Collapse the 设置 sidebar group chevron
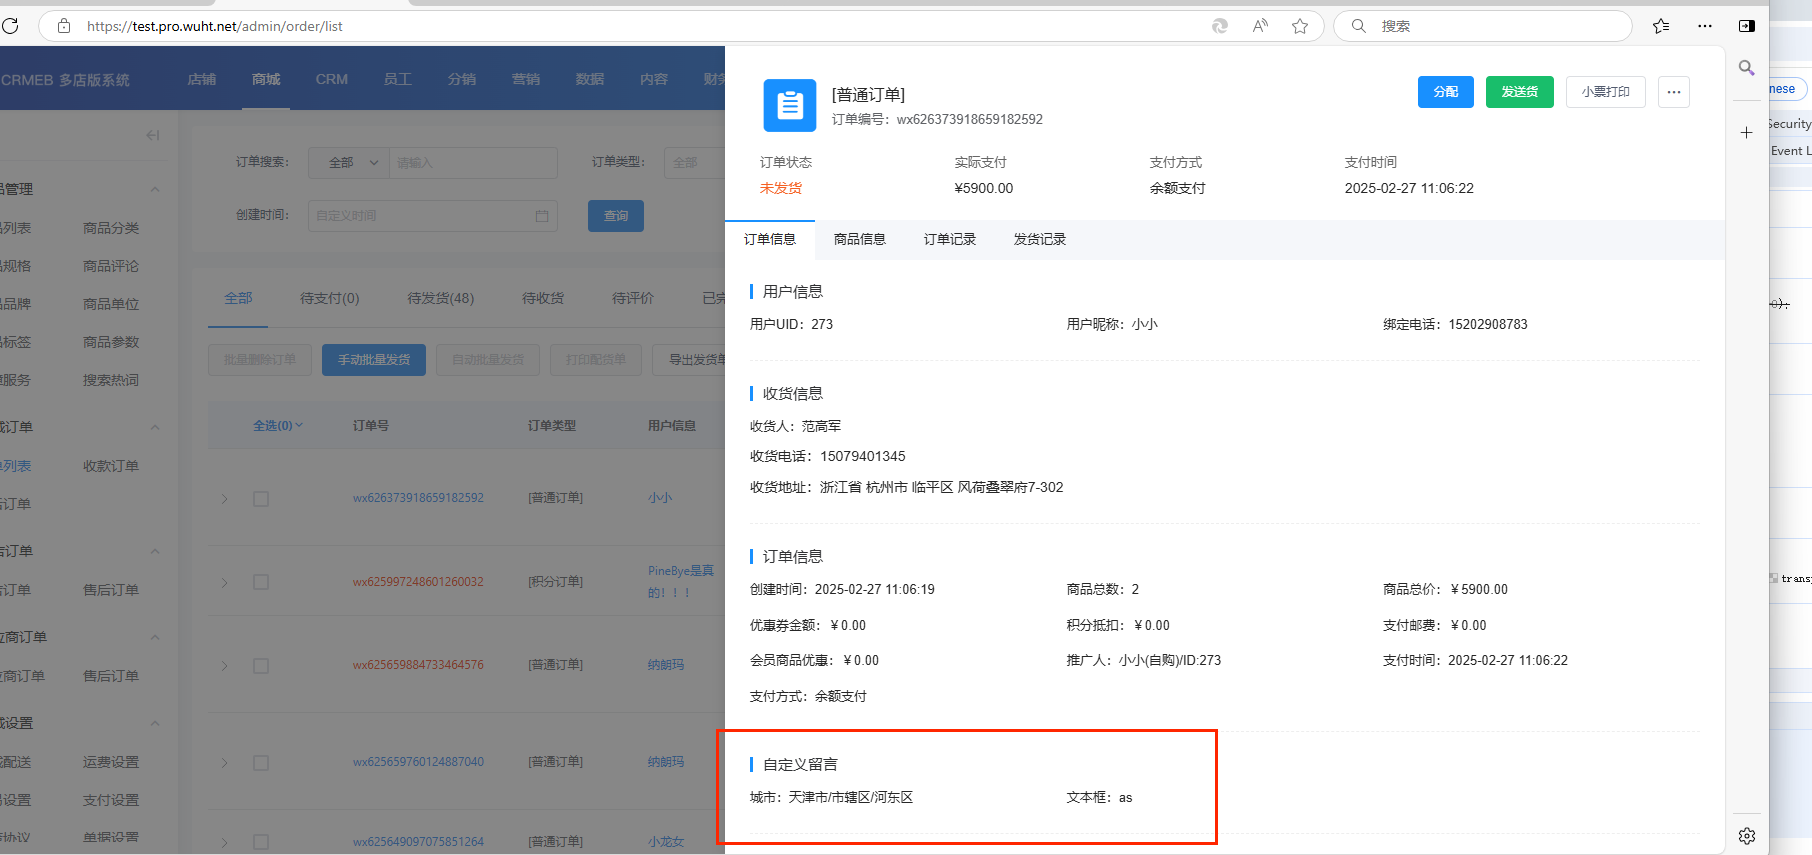The image size is (1812, 855). click(155, 724)
